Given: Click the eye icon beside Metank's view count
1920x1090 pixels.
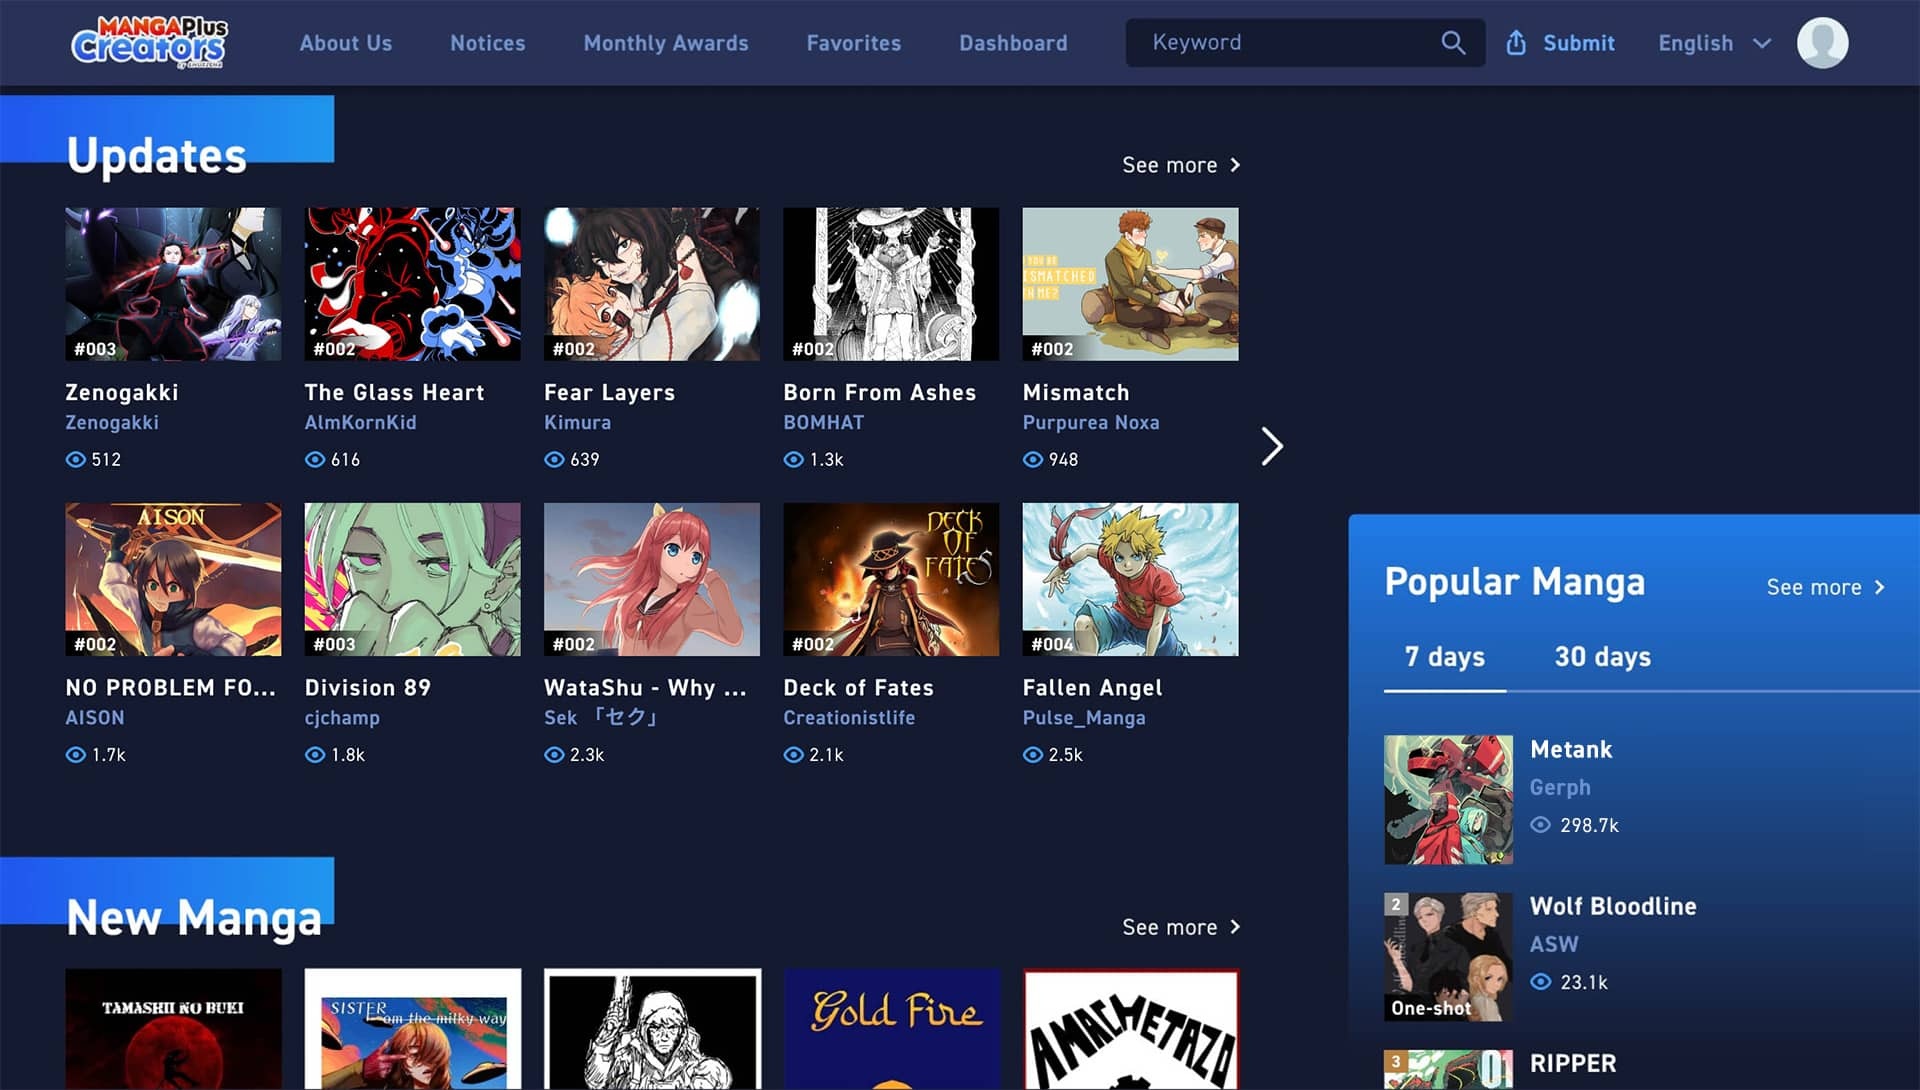Looking at the screenshot, I should pos(1541,825).
